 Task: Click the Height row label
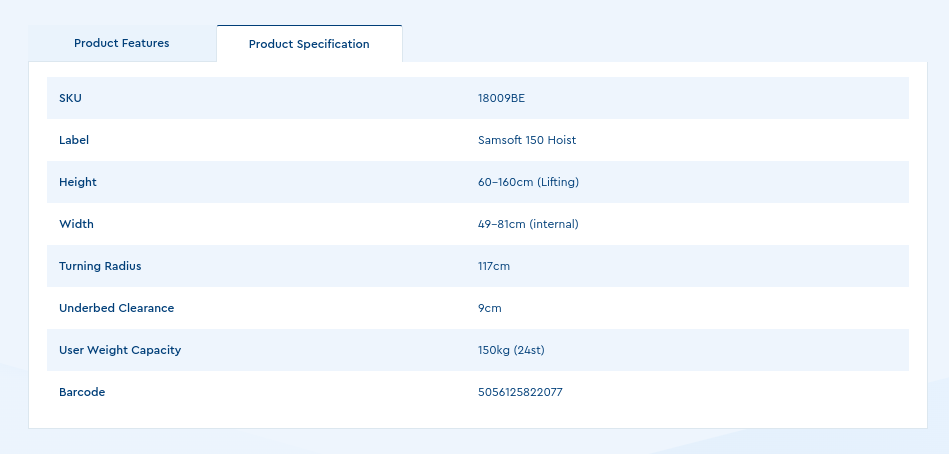pos(78,182)
